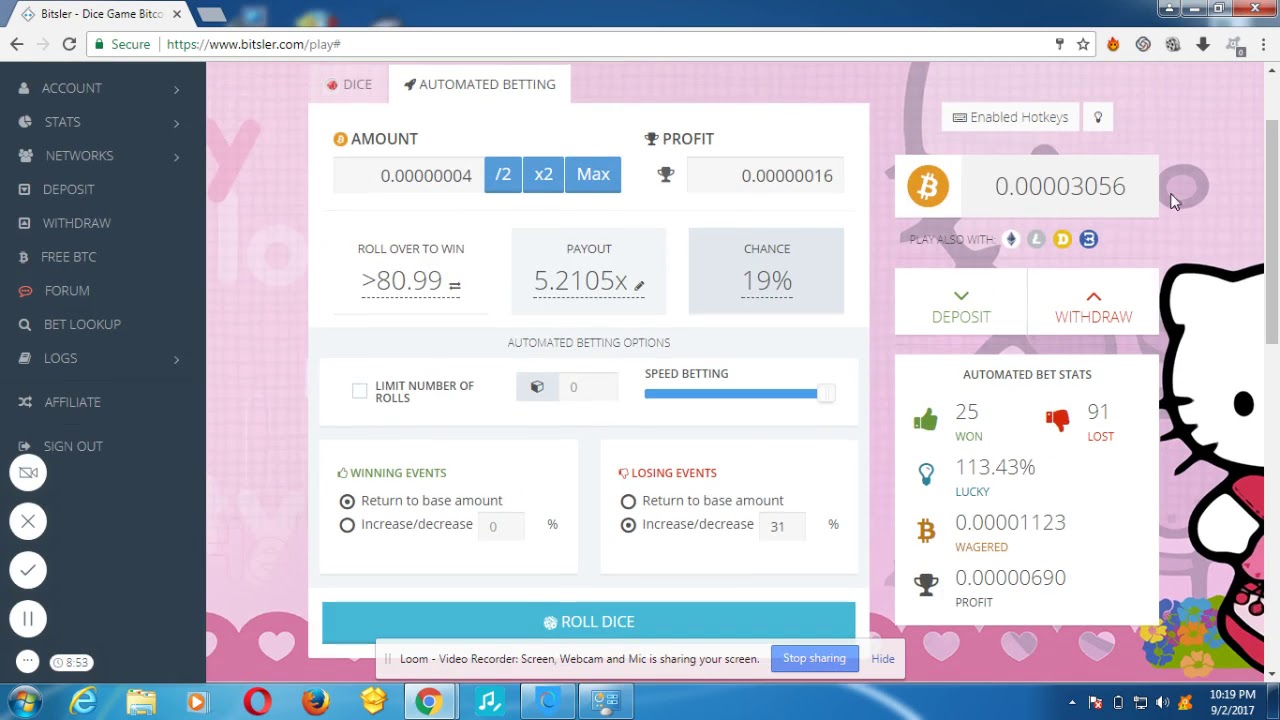Select losing events Return to base amount

click(x=628, y=501)
